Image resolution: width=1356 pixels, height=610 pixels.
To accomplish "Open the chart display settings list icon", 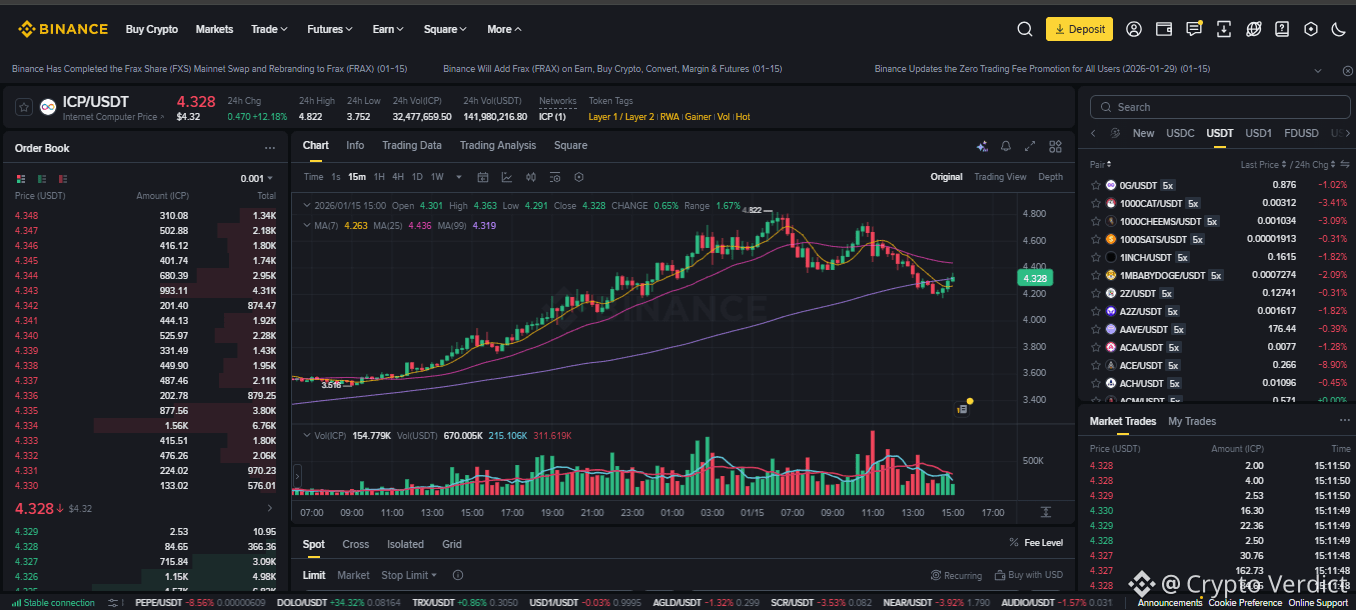I will [x=555, y=177].
